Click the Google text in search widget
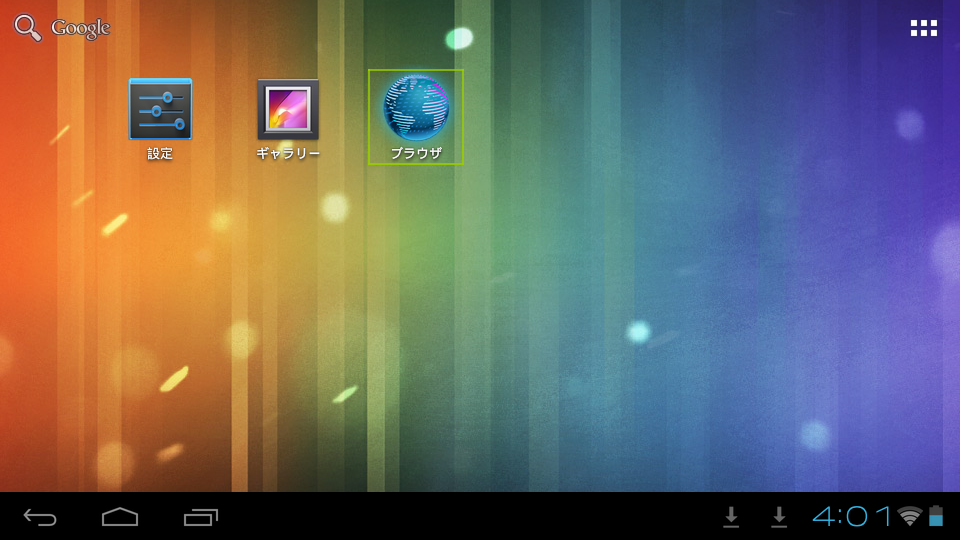 pos(80,28)
